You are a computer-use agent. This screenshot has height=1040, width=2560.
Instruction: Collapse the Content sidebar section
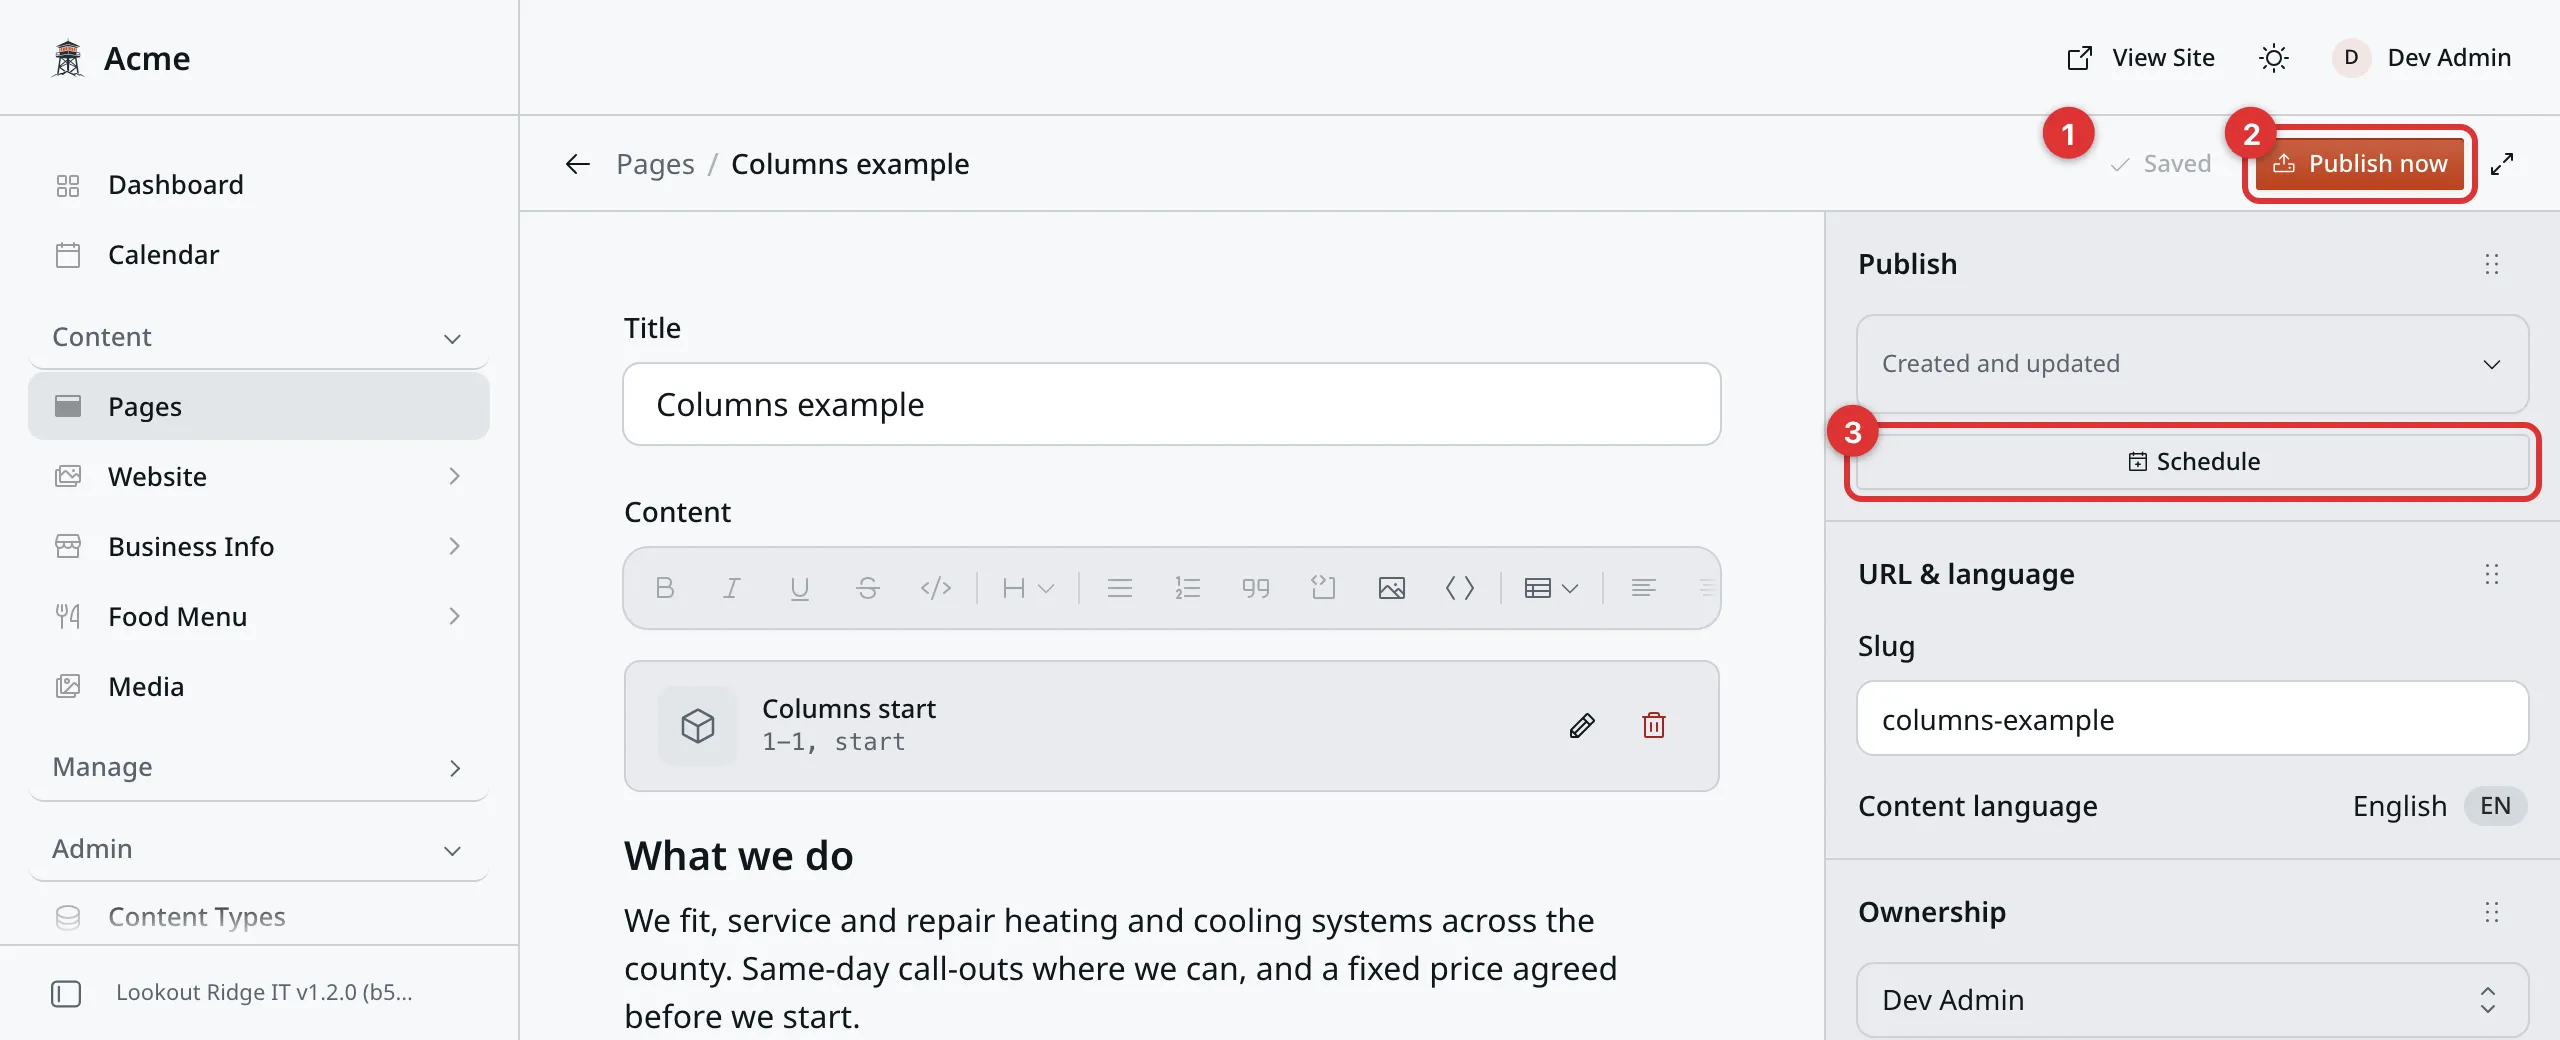click(258, 337)
